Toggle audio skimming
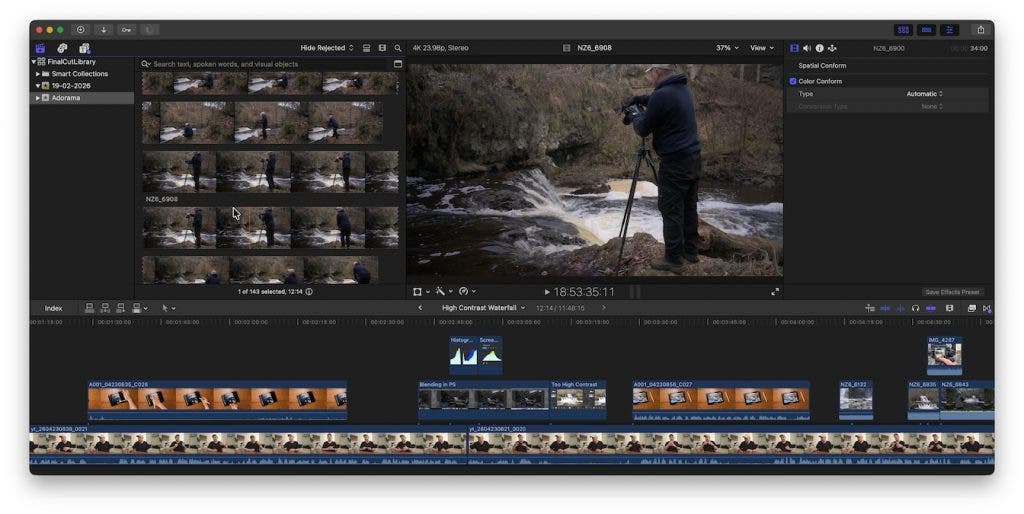Image resolution: width=1024 pixels, height=514 pixels. point(900,308)
